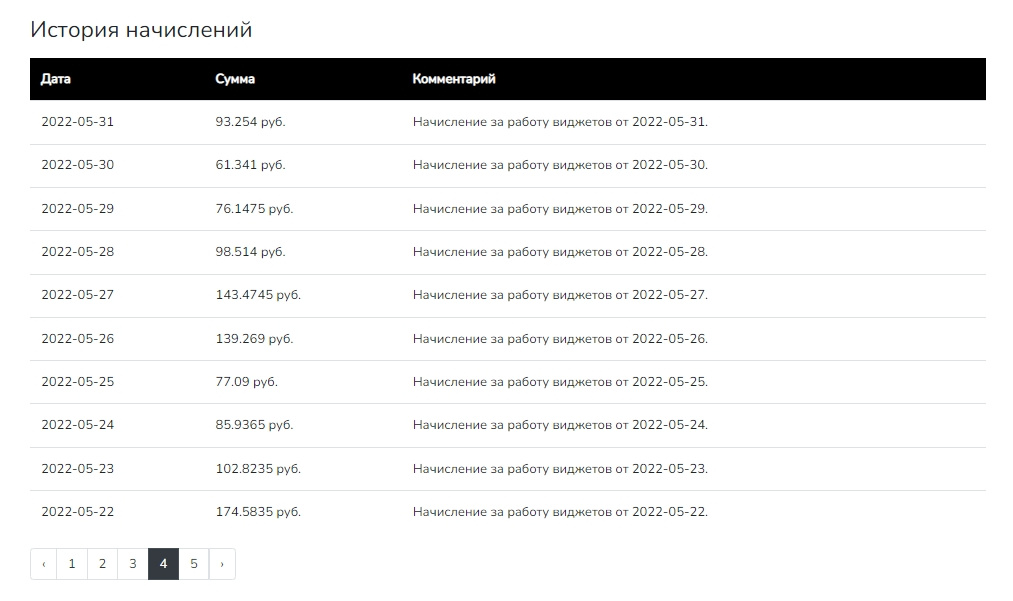
Task: Select the 143.4745 руб. amount cell
Action: [258, 295]
